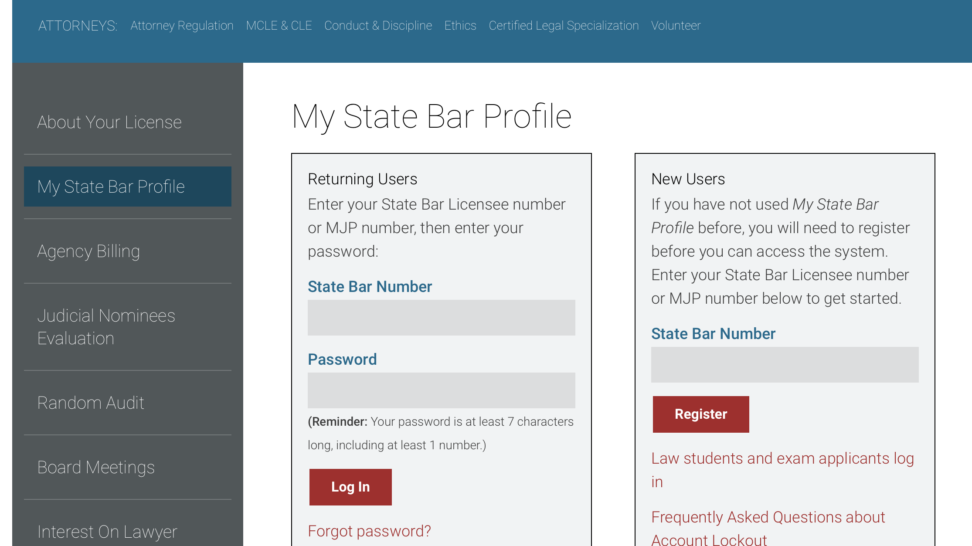Open Attorney Regulation in top navigation

click(182, 25)
